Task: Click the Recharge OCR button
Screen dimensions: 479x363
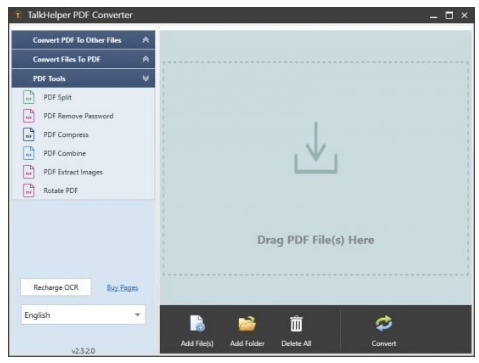Action: tap(56, 287)
